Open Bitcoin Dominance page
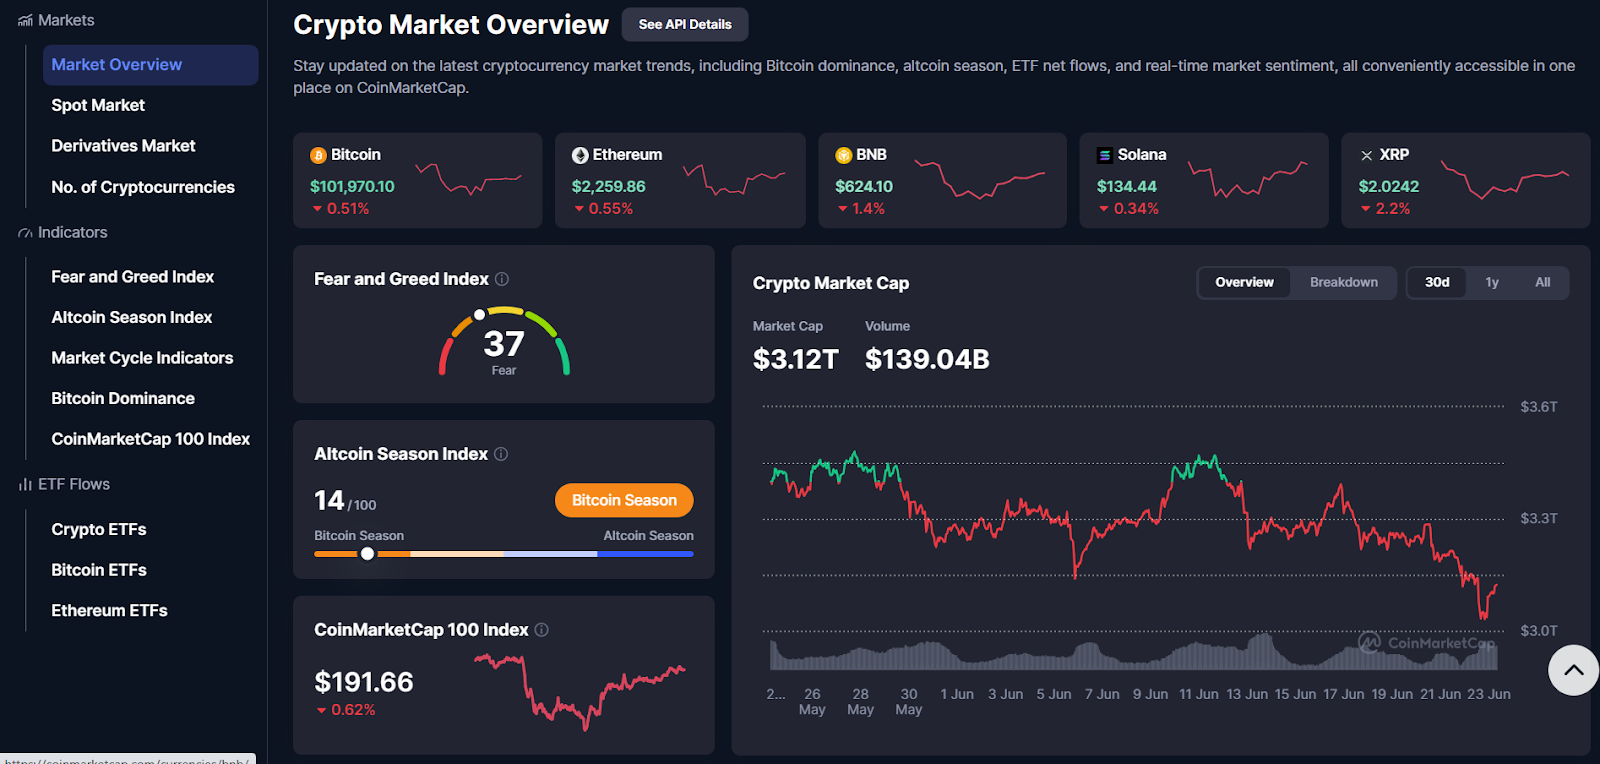Viewport: 1600px width, 764px height. [x=123, y=398]
